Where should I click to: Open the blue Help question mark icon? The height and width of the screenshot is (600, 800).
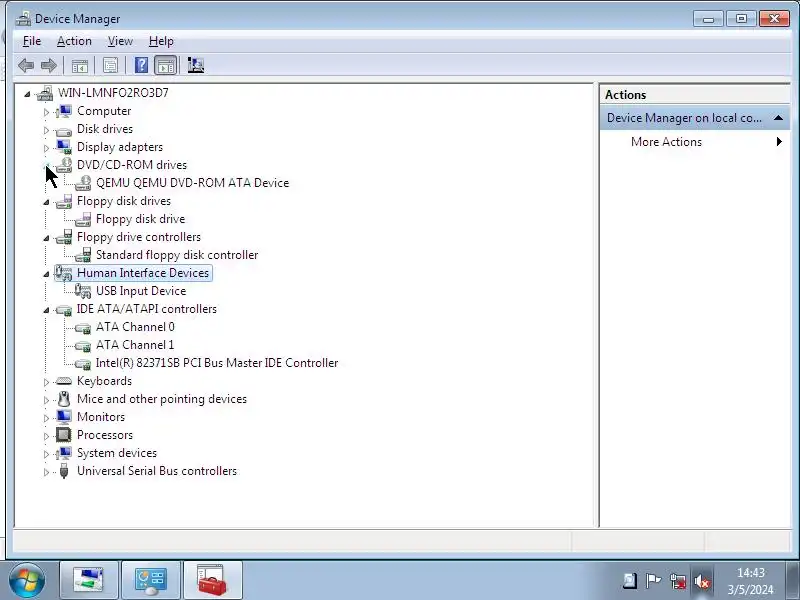pos(141,65)
